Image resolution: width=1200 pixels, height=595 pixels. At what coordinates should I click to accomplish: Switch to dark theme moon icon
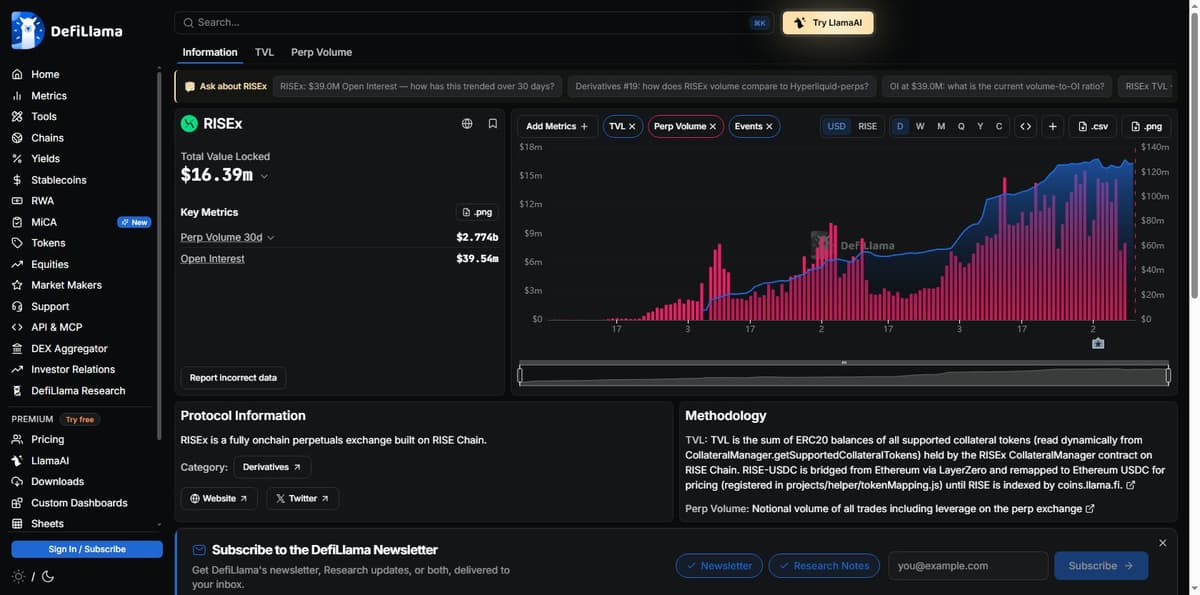(47, 576)
